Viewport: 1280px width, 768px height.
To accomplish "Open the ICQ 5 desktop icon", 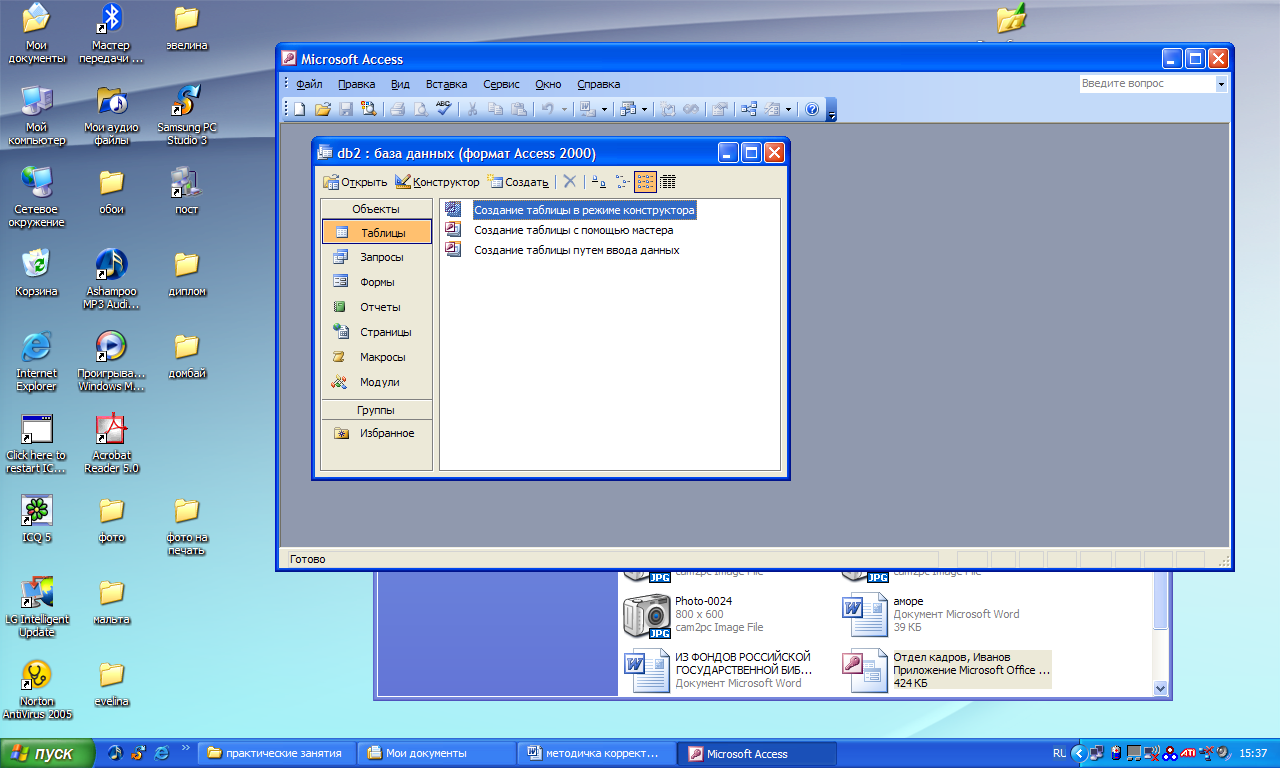I will click(36, 518).
